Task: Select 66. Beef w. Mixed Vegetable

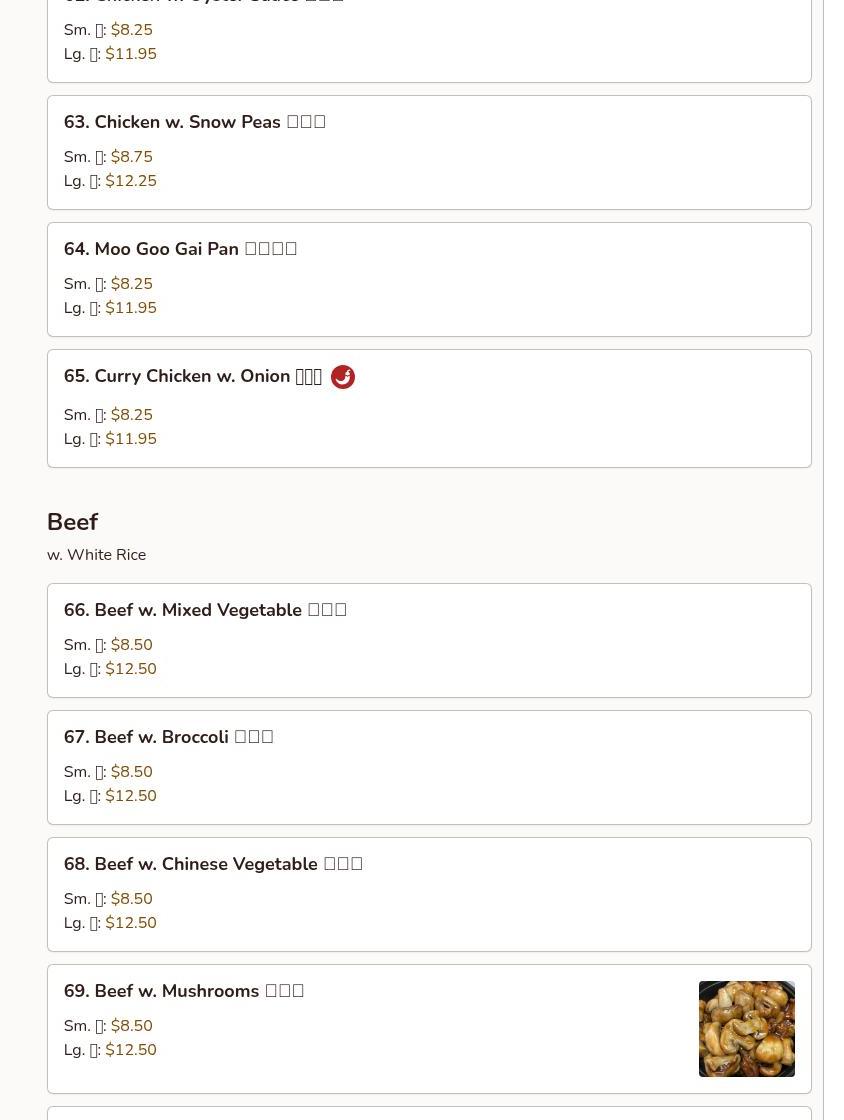Action: pyautogui.click(x=205, y=610)
